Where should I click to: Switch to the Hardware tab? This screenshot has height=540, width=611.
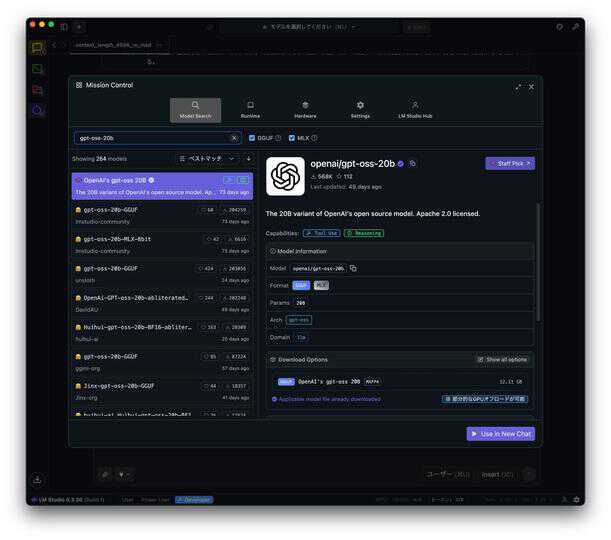305,109
